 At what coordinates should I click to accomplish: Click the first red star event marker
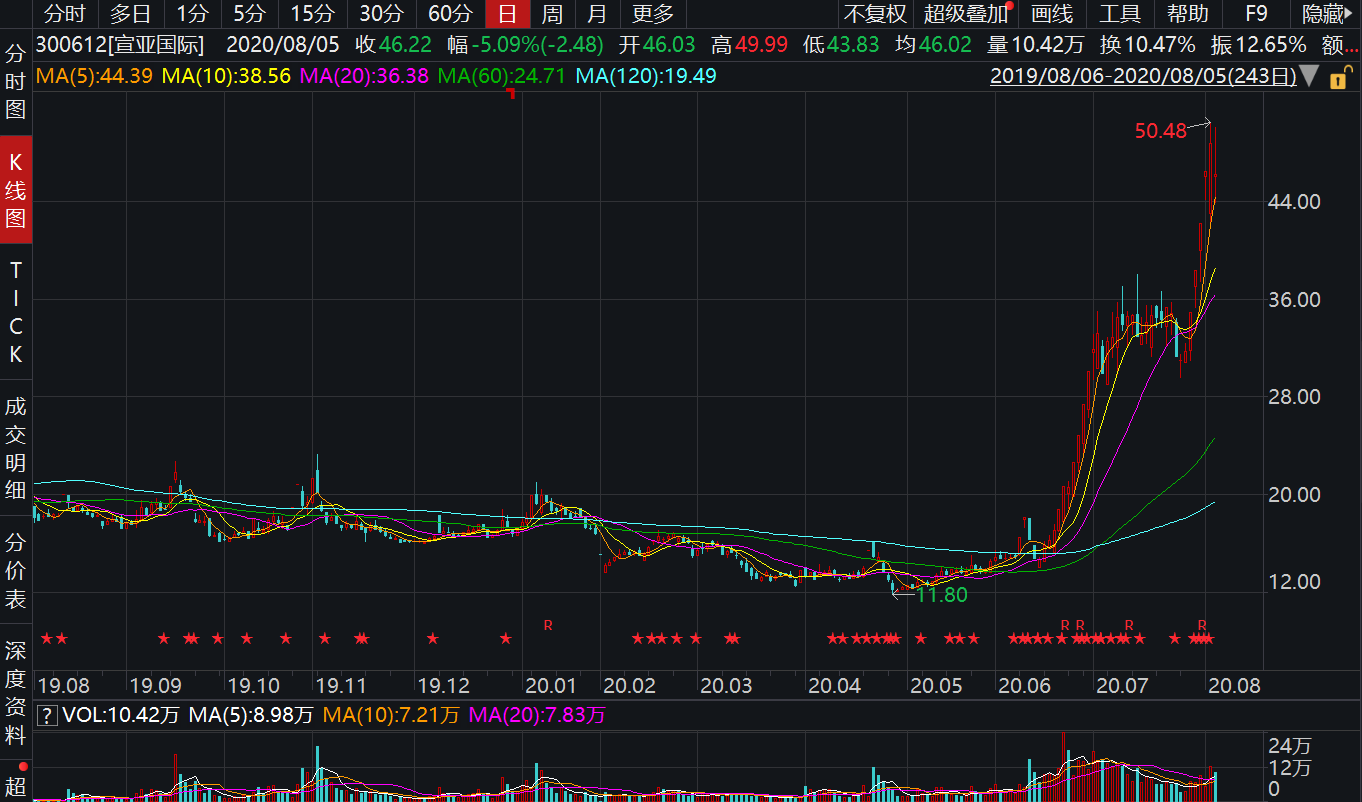45,638
